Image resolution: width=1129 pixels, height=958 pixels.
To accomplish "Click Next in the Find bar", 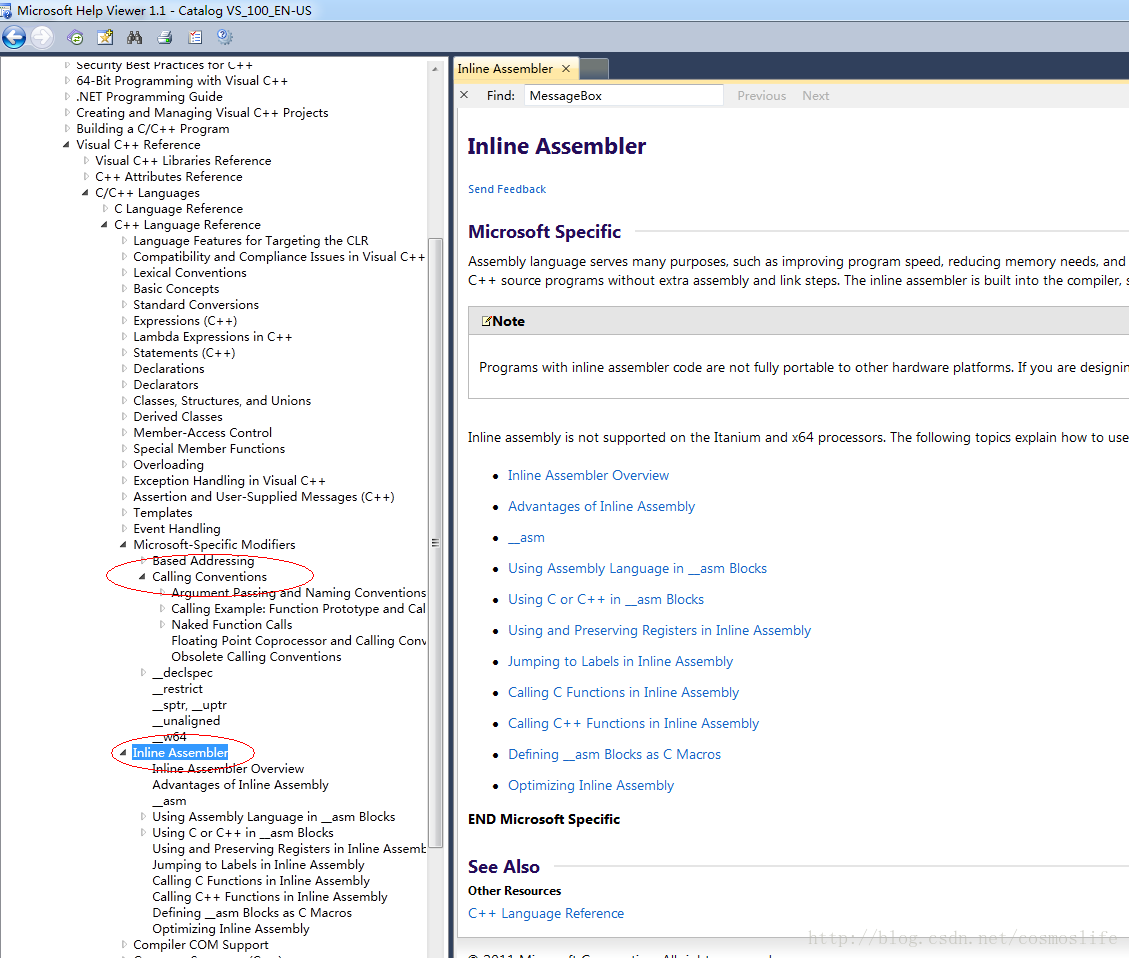I will click(x=816, y=96).
